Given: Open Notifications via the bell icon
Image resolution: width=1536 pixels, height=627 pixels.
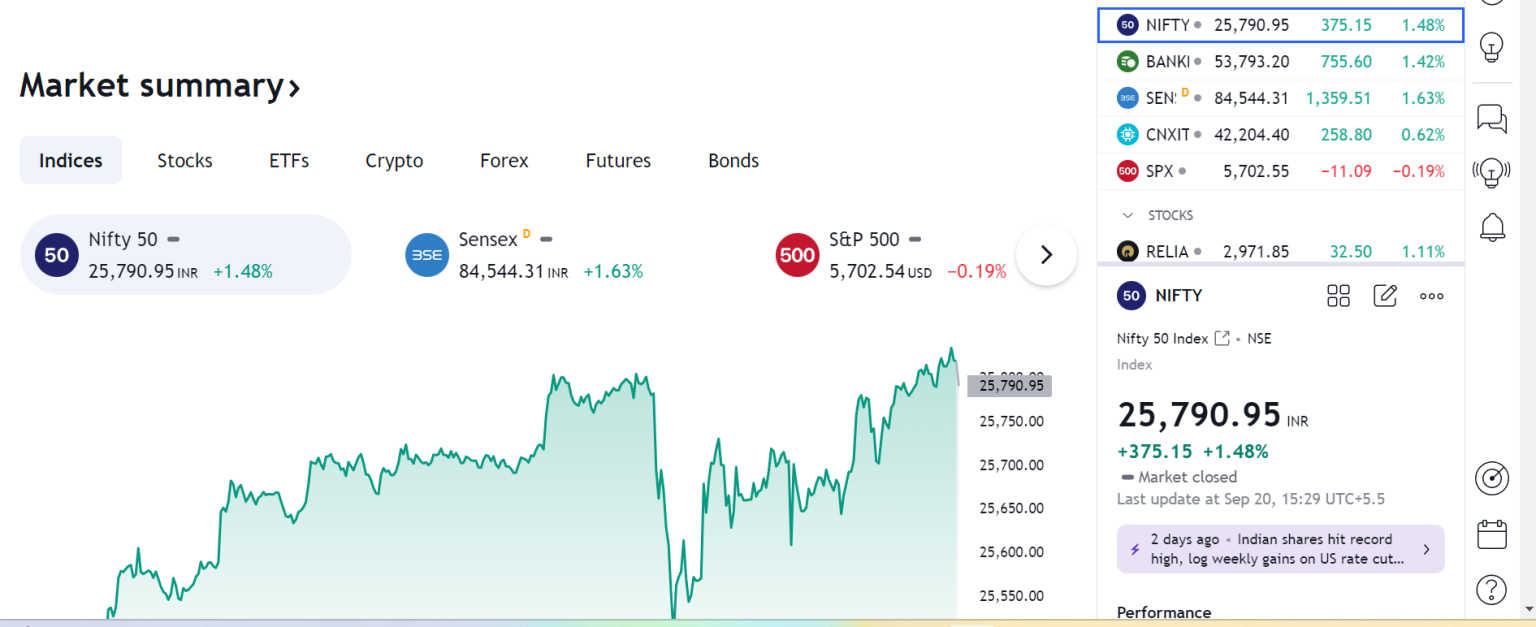Looking at the screenshot, I should point(1491,228).
